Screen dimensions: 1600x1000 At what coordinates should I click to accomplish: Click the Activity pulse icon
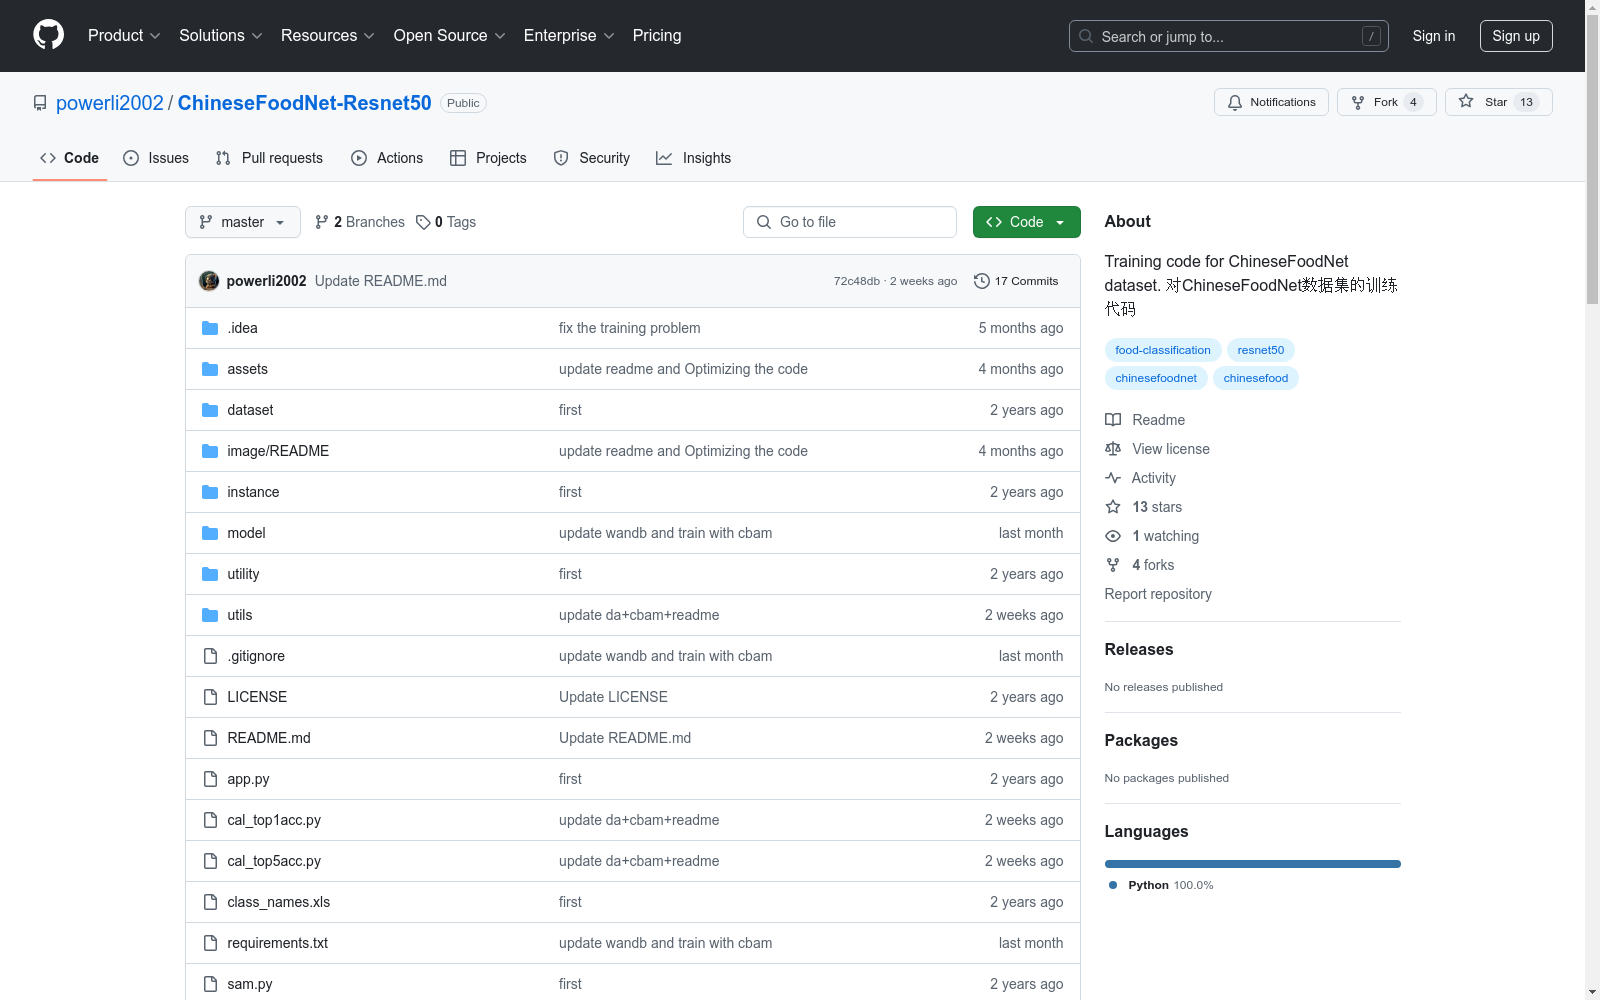tap(1113, 478)
